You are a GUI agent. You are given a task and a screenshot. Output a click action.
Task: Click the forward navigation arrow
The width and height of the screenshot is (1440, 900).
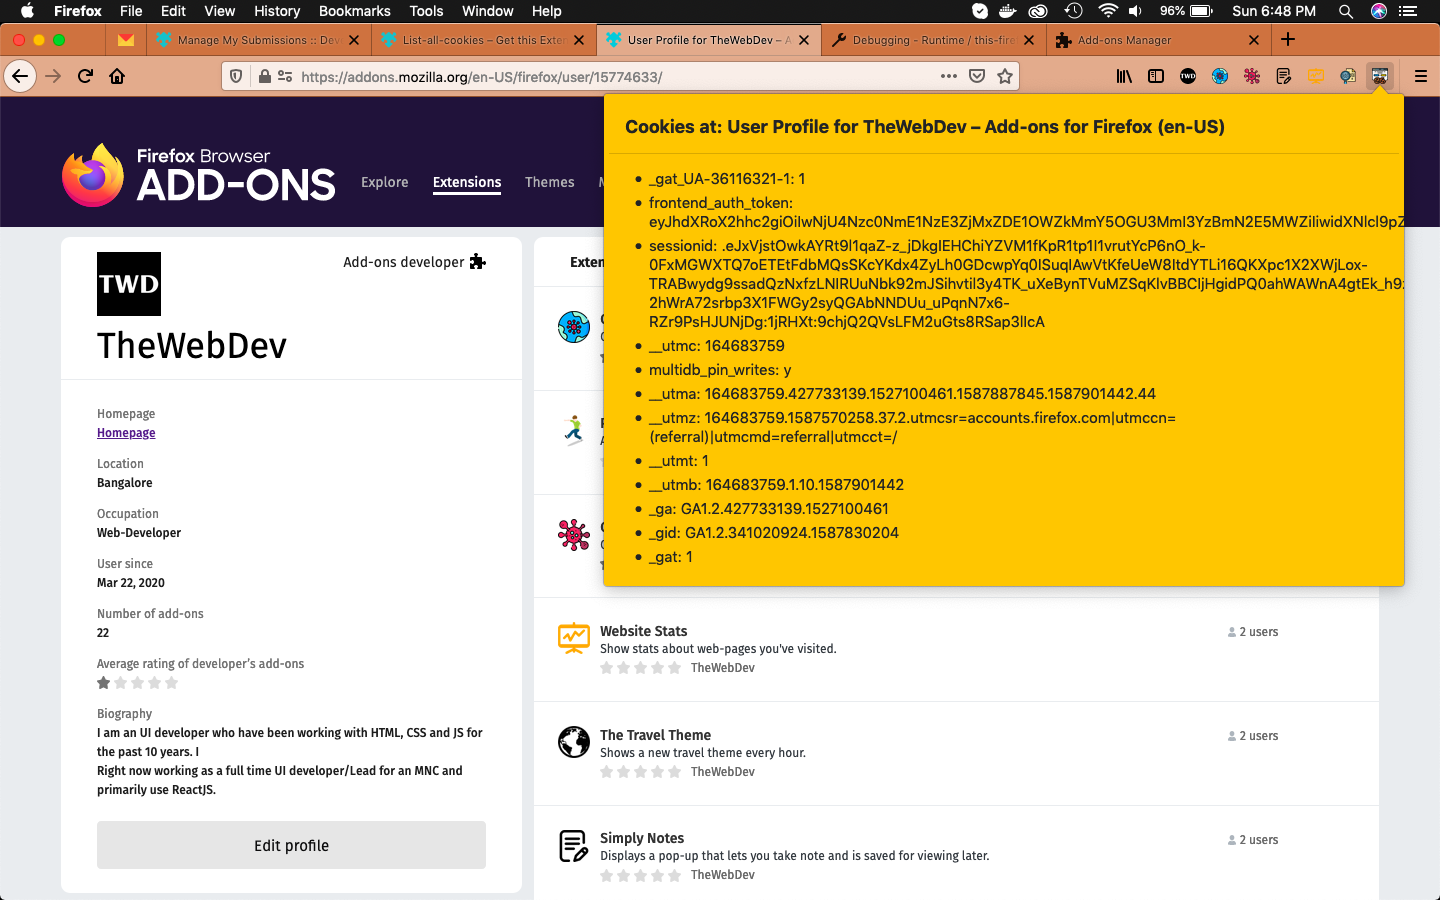pos(53,76)
